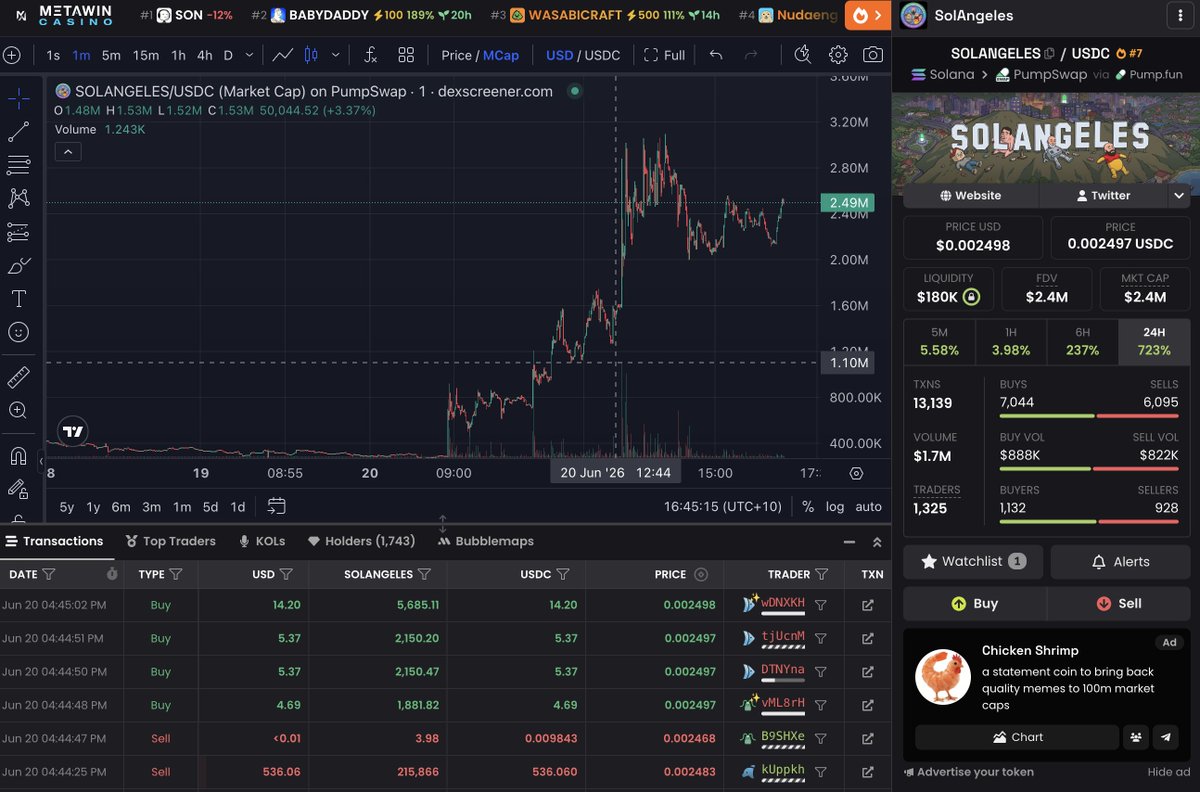Toggle the log scale option
The width and height of the screenshot is (1200, 792).
click(835, 507)
